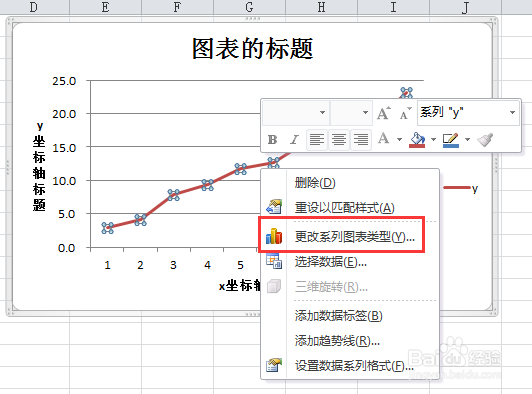Image resolution: width=532 pixels, height=394 pixels.
Task: Choose 更改系列图表类型(Y)... menu entry
Action: (350, 237)
